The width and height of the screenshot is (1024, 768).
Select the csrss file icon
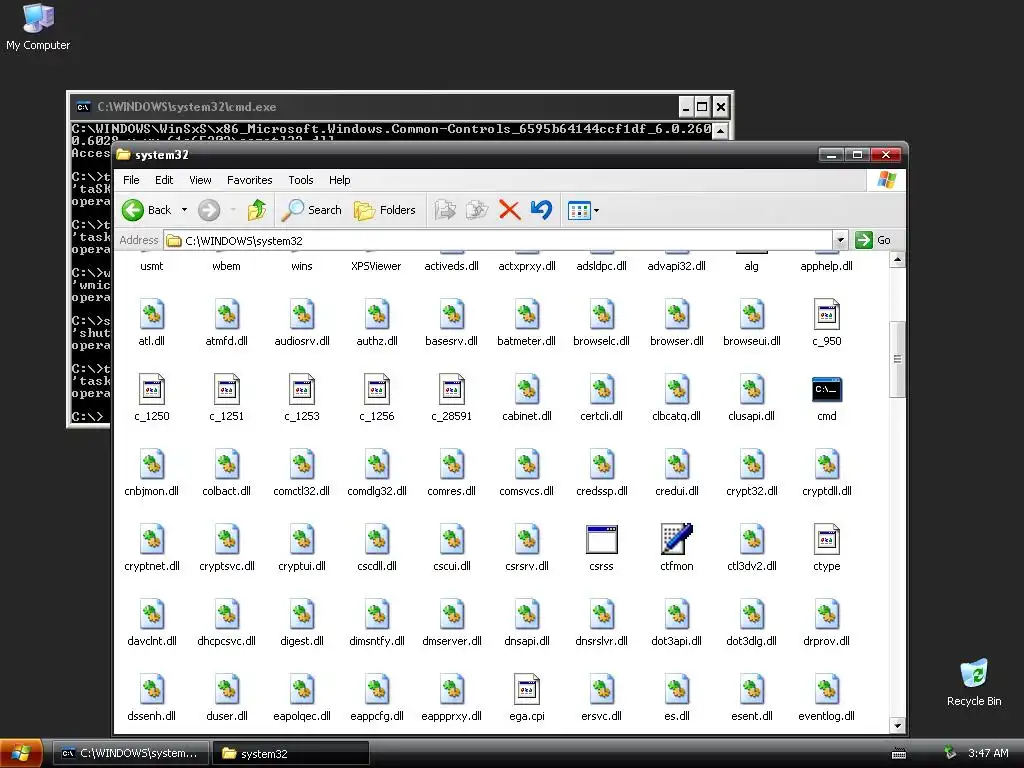[601, 539]
